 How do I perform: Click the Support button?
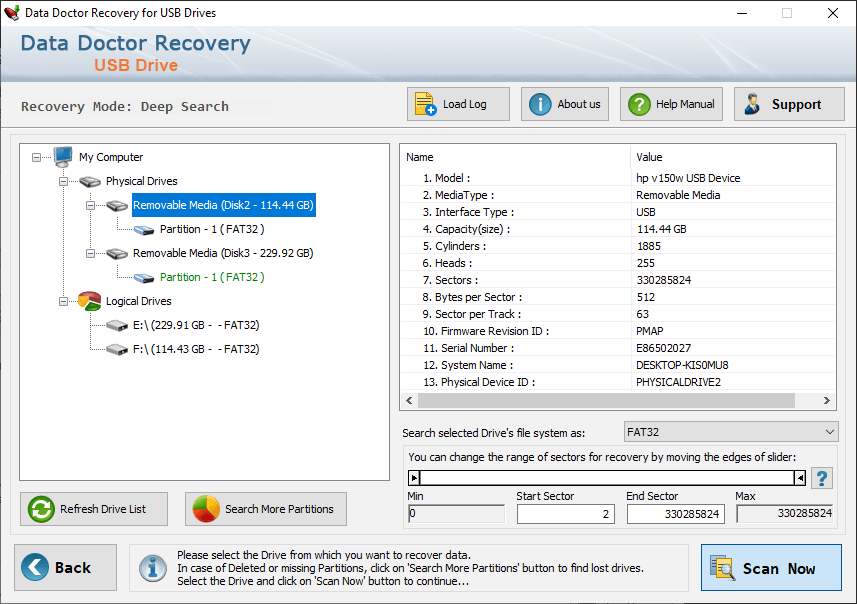coord(789,104)
